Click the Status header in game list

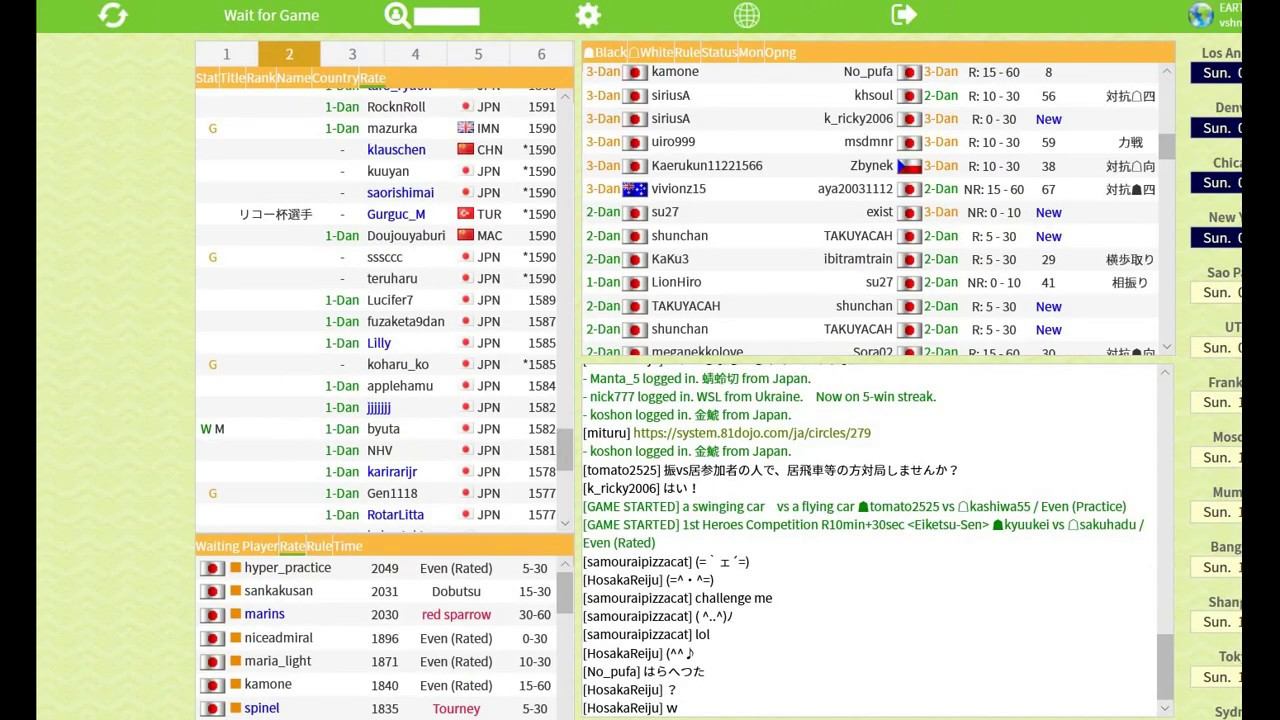(719, 52)
